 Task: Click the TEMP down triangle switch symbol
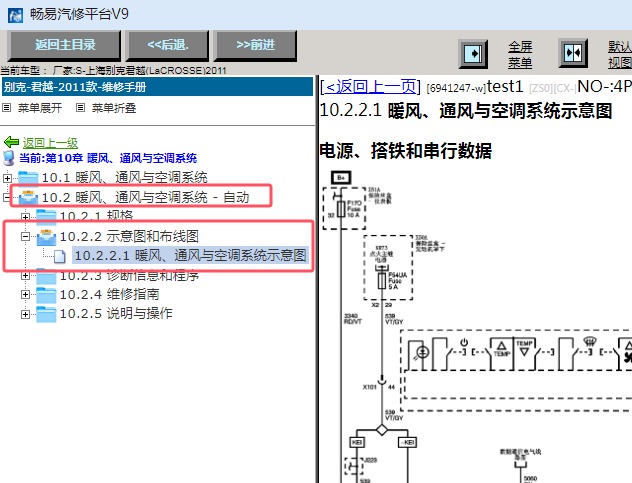tap(524, 351)
